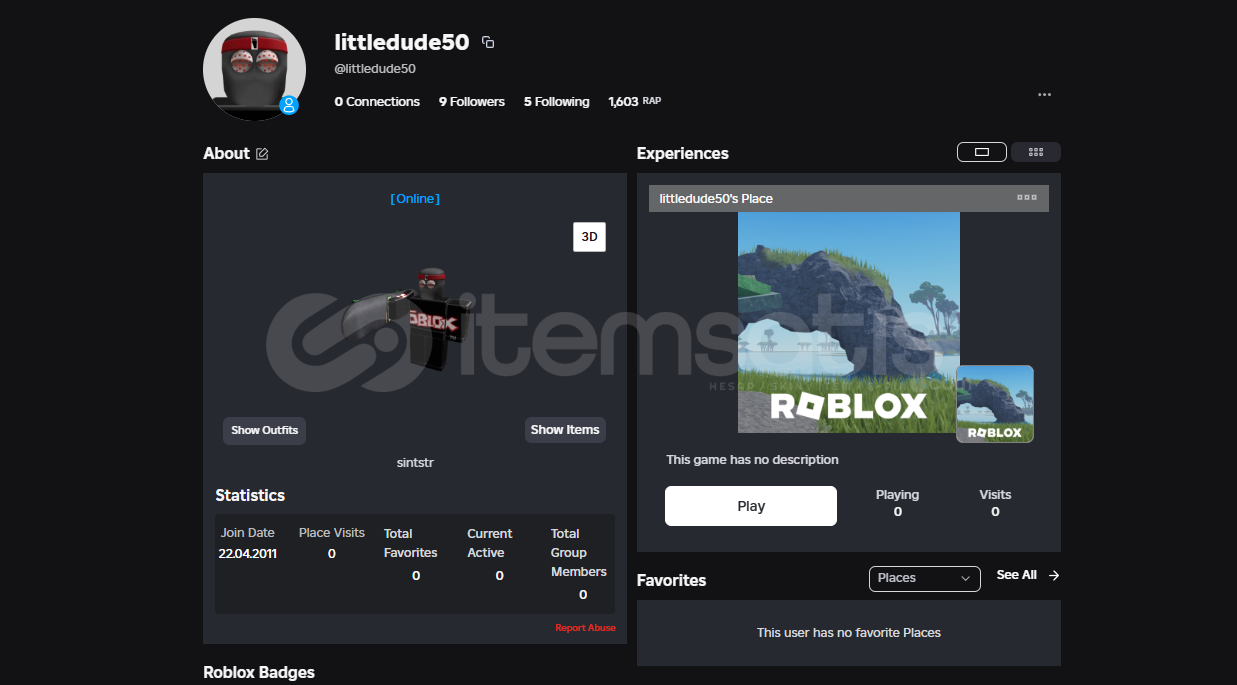The height and width of the screenshot is (685, 1237).
Task: Click the littledude50 display name
Action: pos(402,42)
